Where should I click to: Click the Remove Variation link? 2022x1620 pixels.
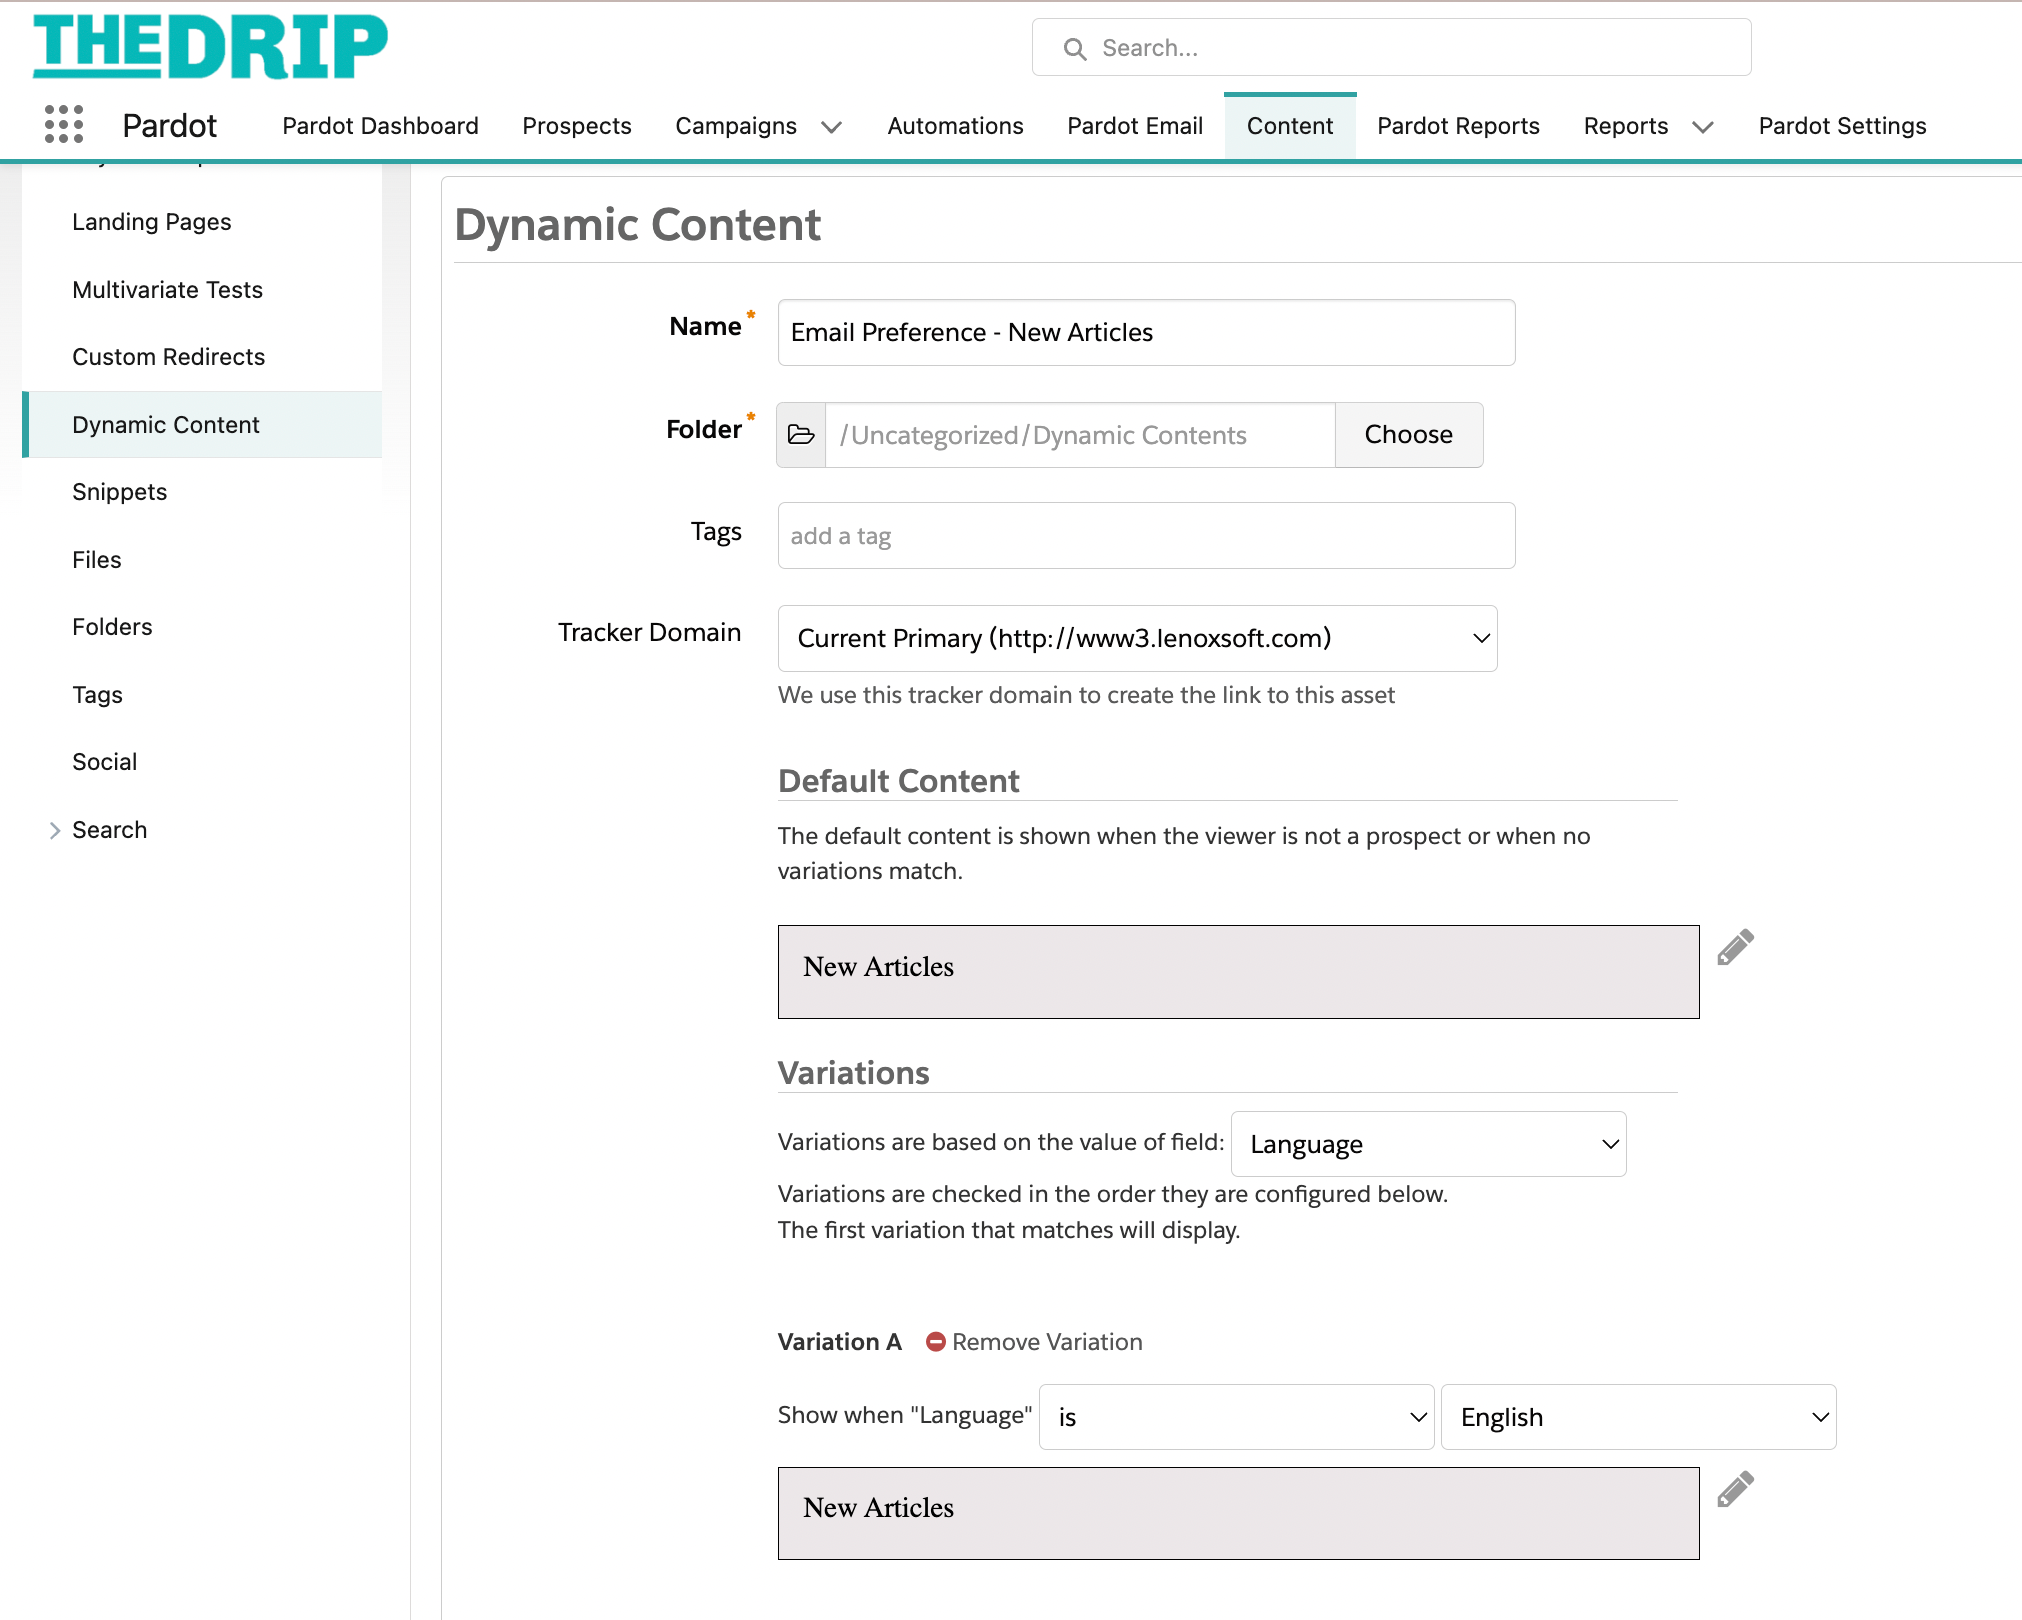pyautogui.click(x=1047, y=1342)
